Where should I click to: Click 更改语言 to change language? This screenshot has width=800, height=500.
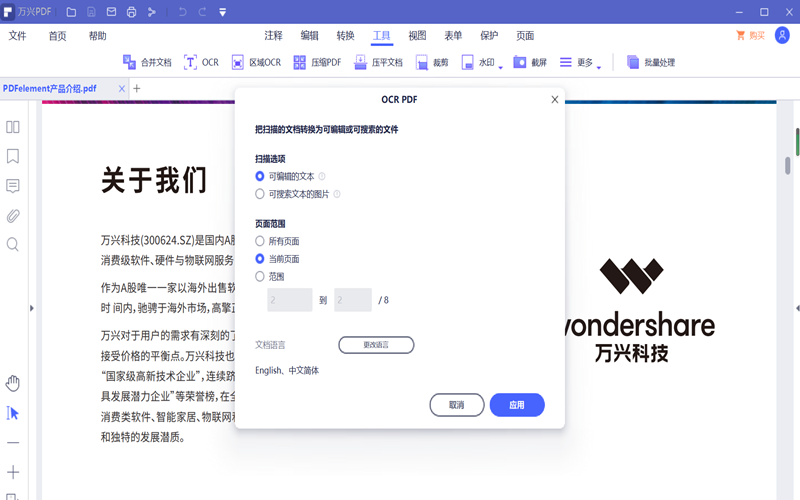click(x=376, y=345)
